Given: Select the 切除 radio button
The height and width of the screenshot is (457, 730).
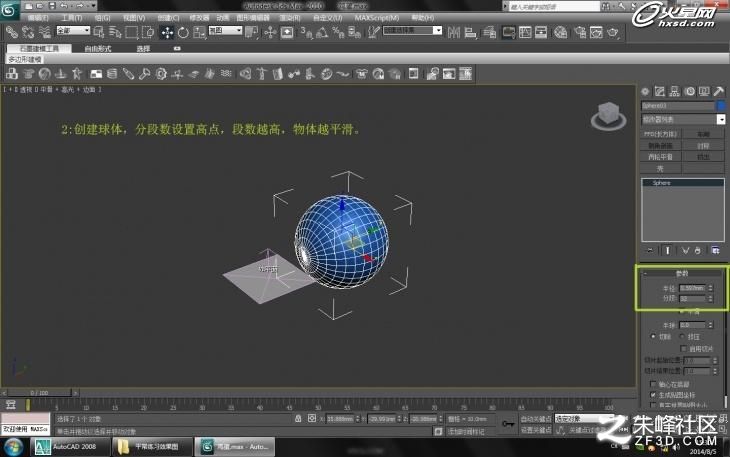Looking at the screenshot, I should (653, 336).
